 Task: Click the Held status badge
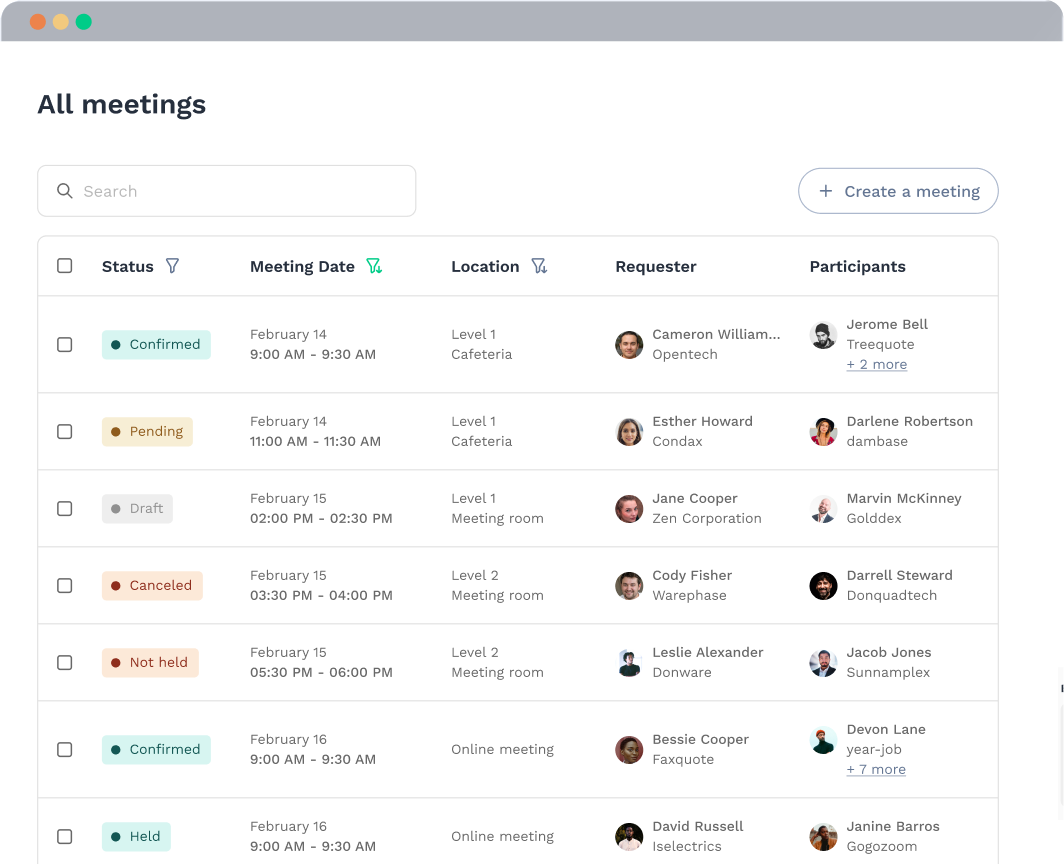pos(136,836)
